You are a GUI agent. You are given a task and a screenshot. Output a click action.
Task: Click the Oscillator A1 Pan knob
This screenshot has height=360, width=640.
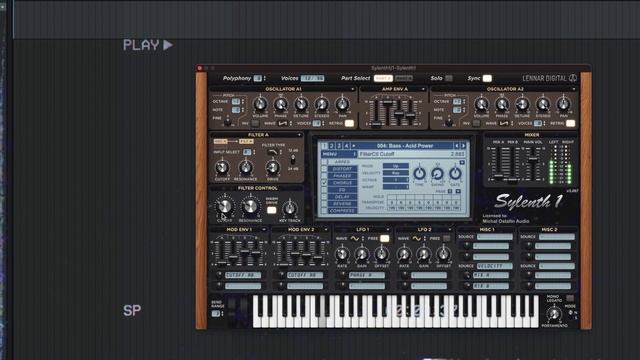click(342, 104)
